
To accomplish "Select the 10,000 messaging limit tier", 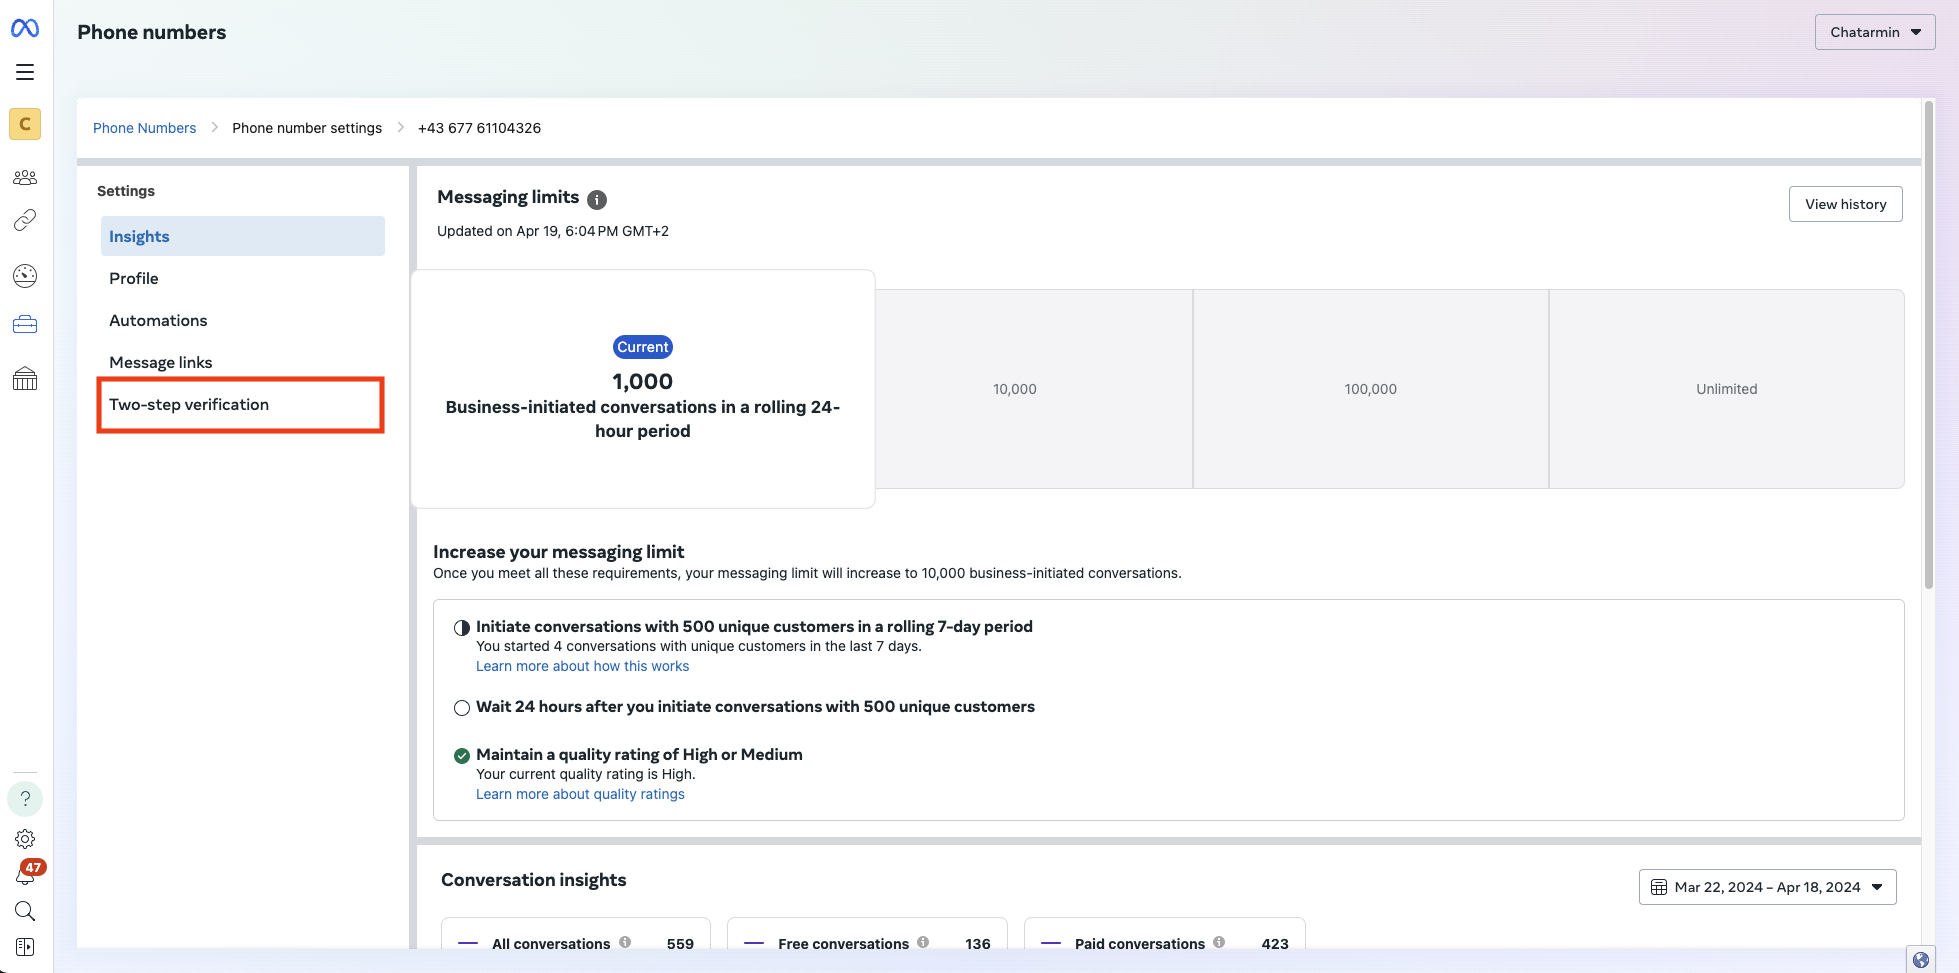I will (1014, 389).
